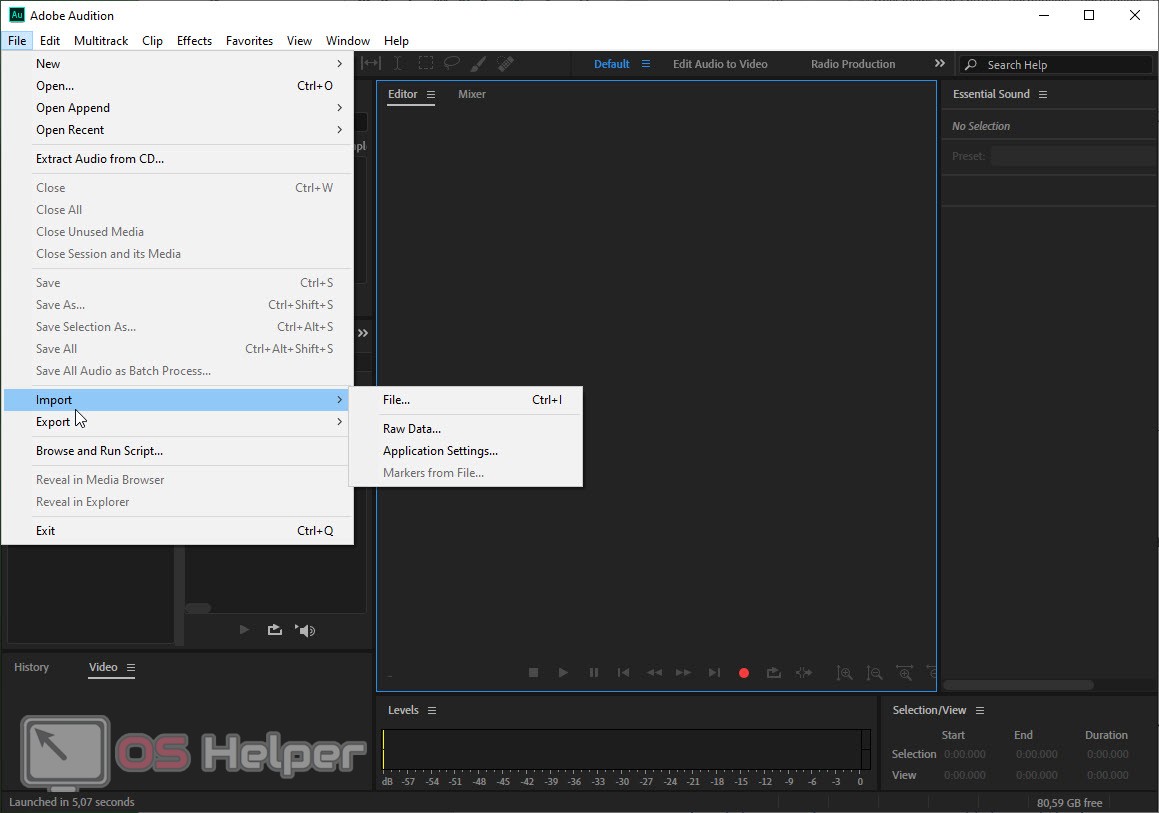Toggle Auto-Play speaker in Media Browser preview
Screen dimensions: 1159x813
click(306, 630)
